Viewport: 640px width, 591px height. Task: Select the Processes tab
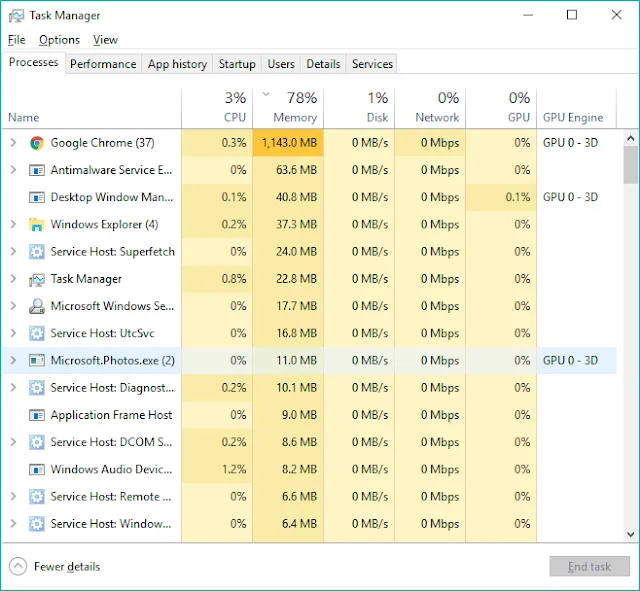point(33,62)
